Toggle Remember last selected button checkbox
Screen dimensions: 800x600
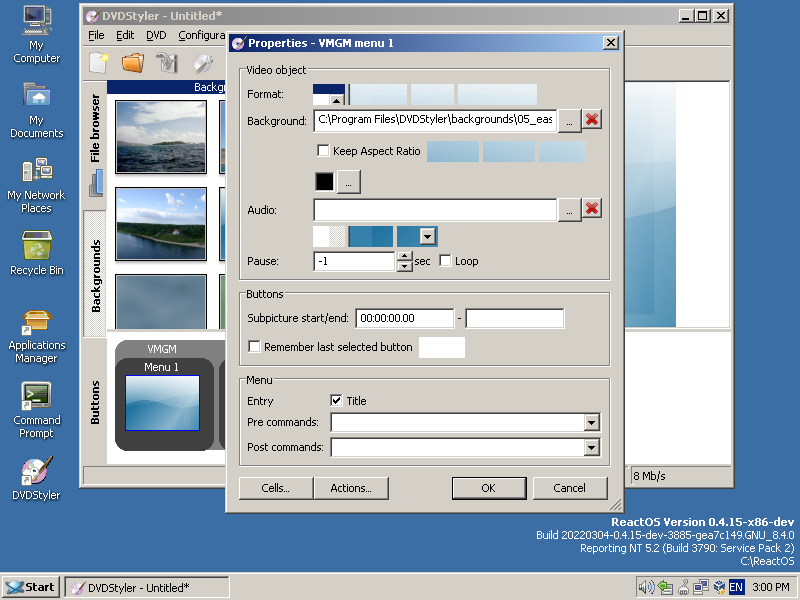pyautogui.click(x=254, y=347)
